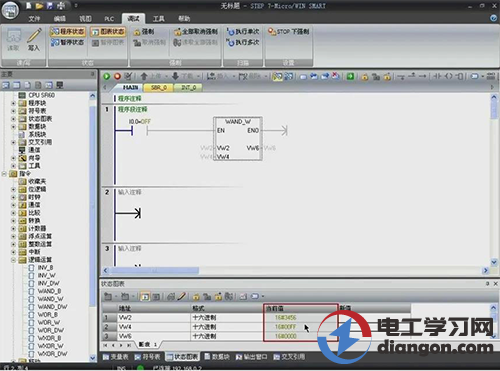
Task: Expand the 状态图表 tree node
Action: [x=13, y=119]
